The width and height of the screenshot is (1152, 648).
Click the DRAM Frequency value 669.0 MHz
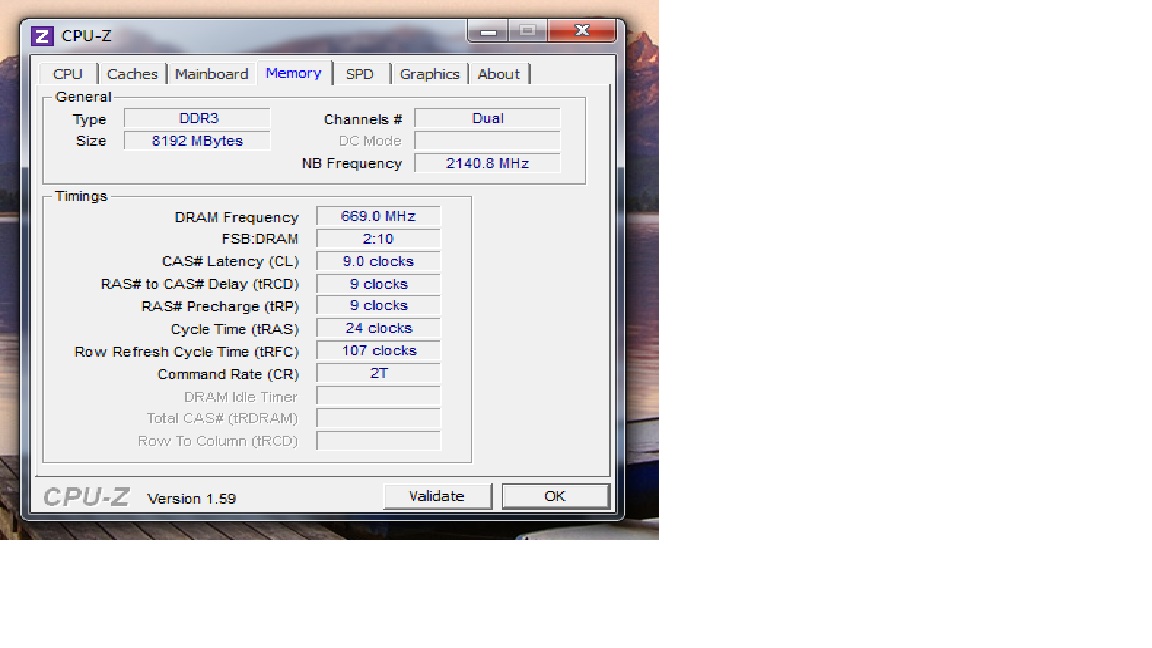[x=378, y=216]
